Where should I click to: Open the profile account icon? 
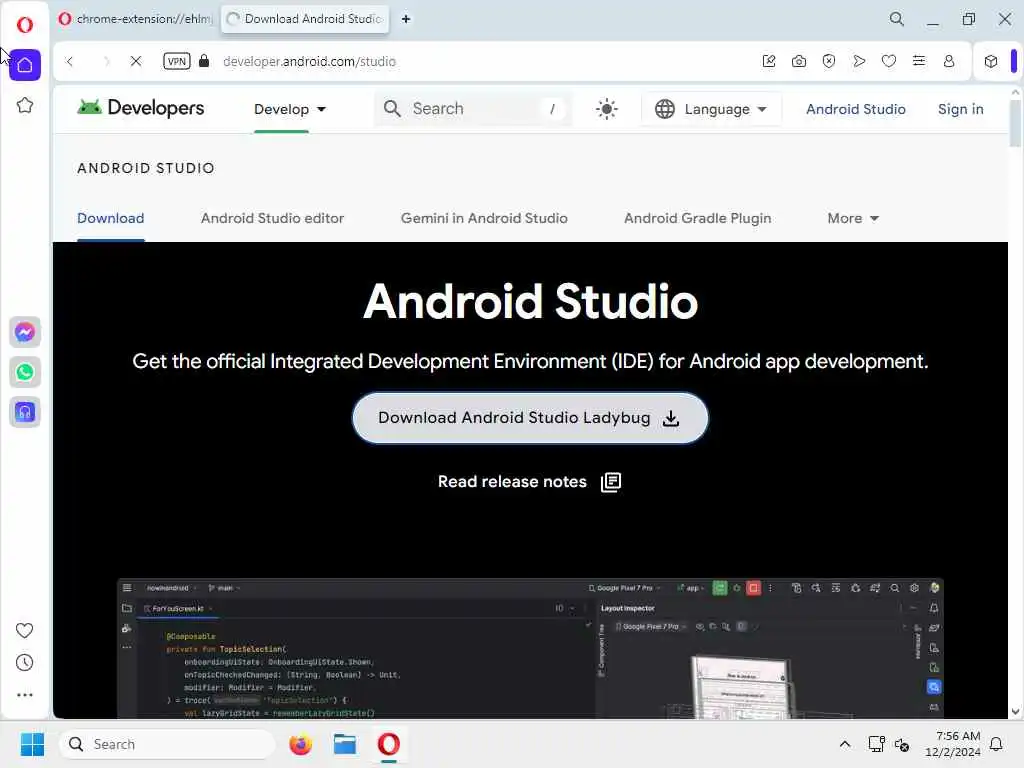tap(949, 61)
